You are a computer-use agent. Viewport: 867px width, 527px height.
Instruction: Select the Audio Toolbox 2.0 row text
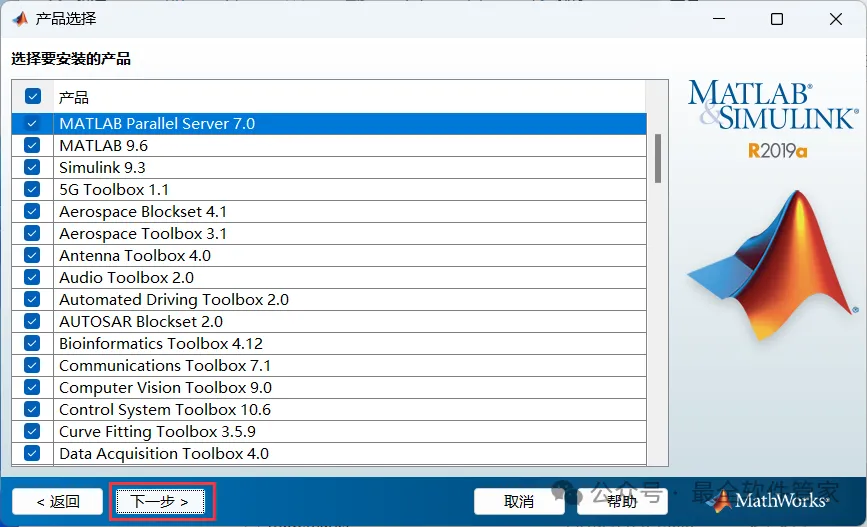pyautogui.click(x=127, y=277)
